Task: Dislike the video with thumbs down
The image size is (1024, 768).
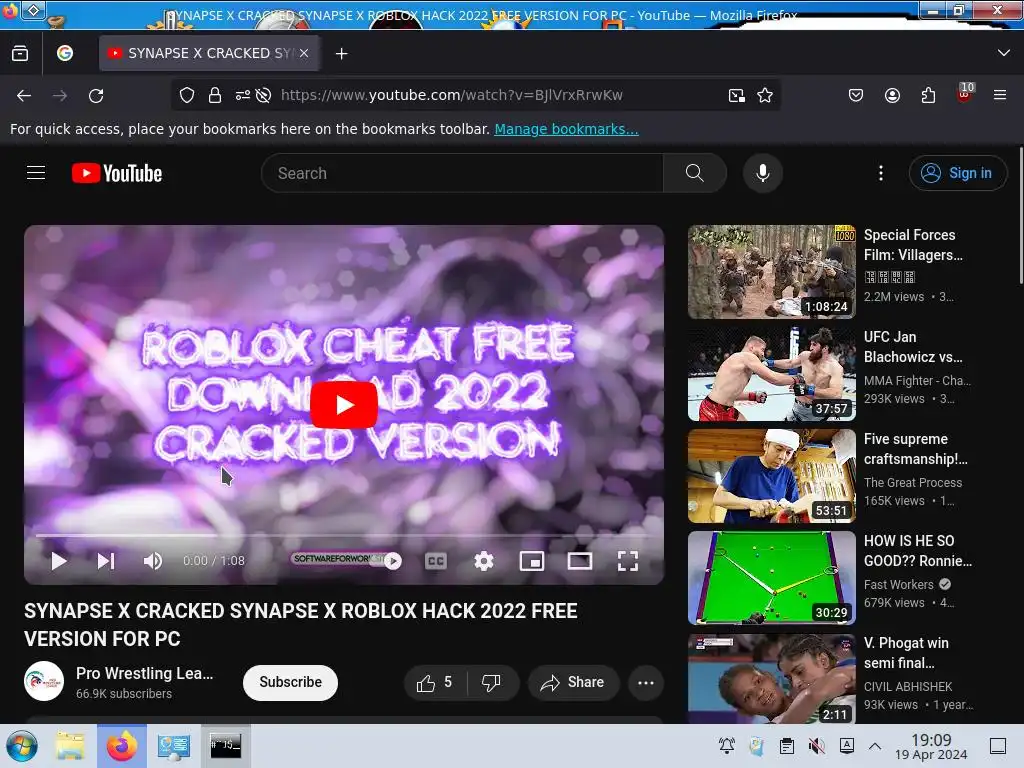Action: (x=492, y=682)
